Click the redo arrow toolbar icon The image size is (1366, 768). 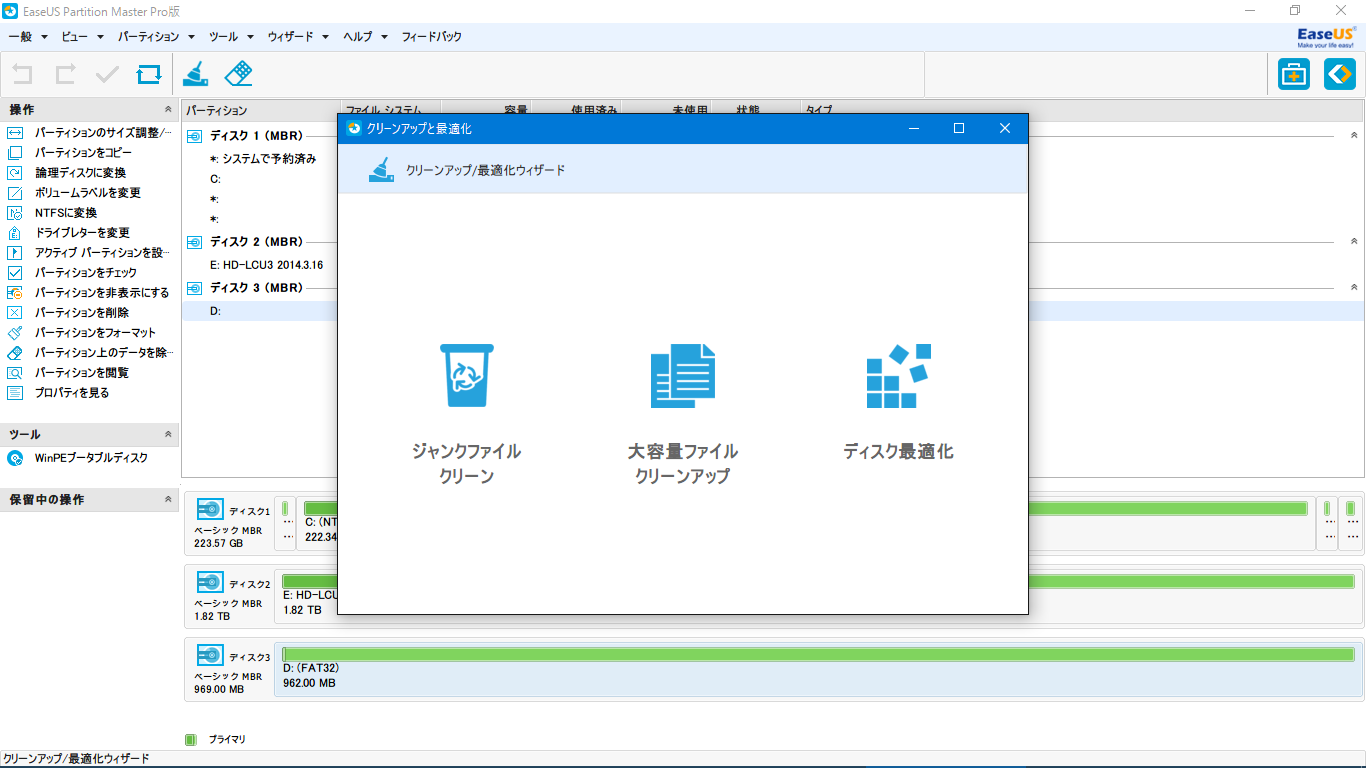[65, 74]
